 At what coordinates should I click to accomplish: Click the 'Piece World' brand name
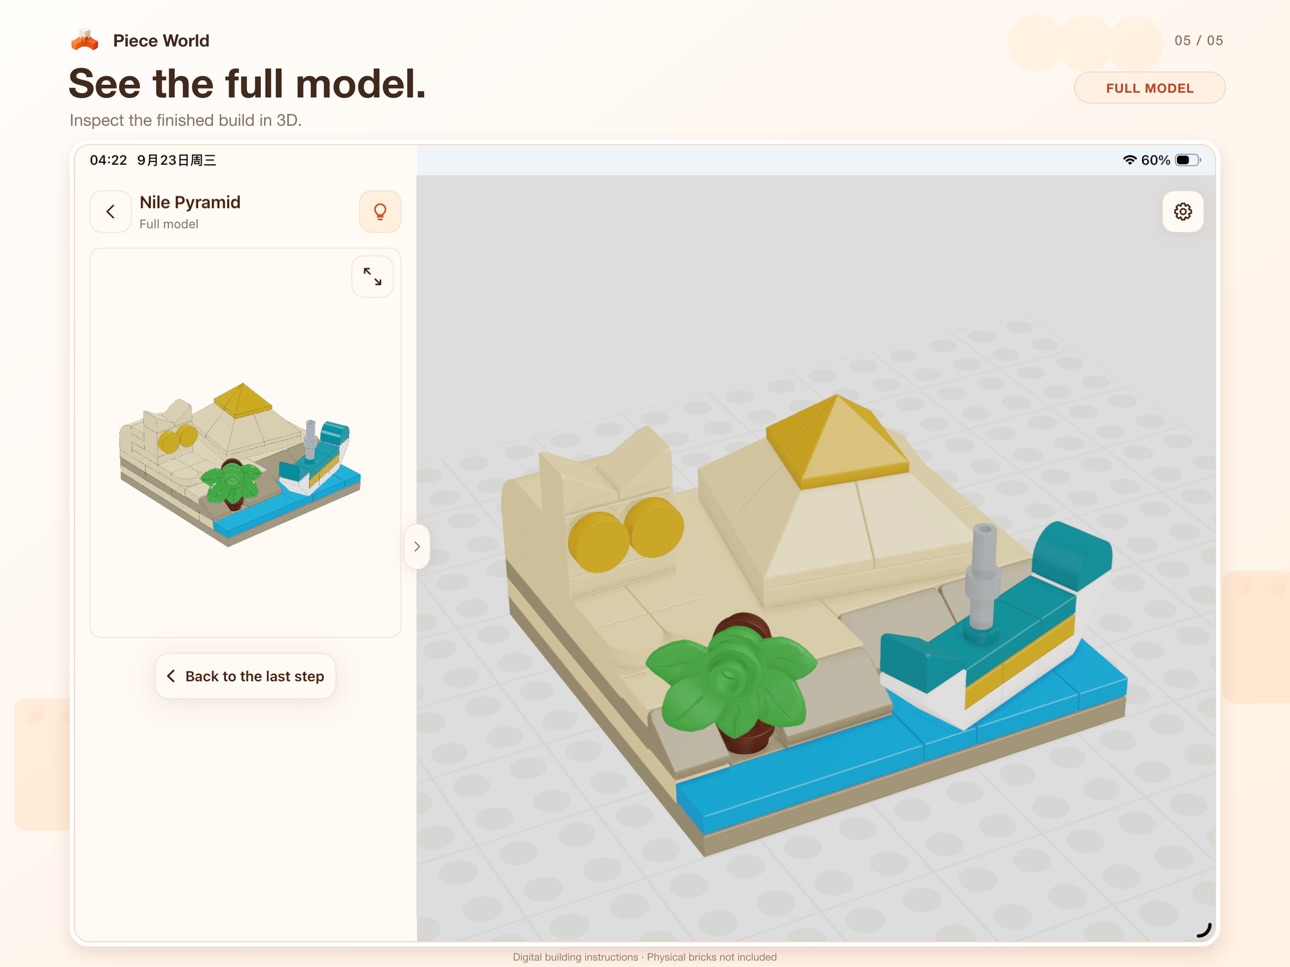point(161,41)
